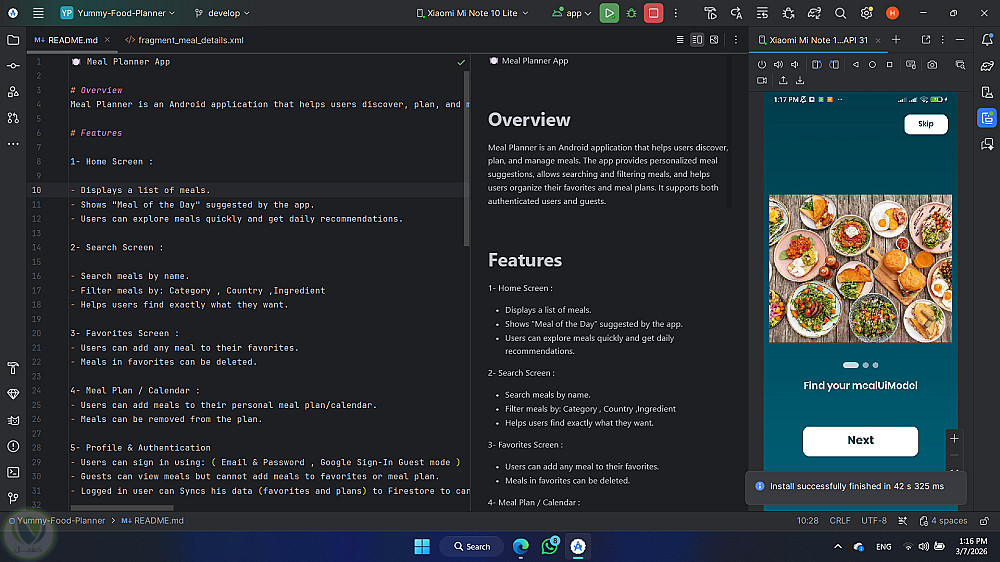1000x562 pixels.
Task: Open IDE settings gear icon
Action: pyautogui.click(x=866, y=13)
